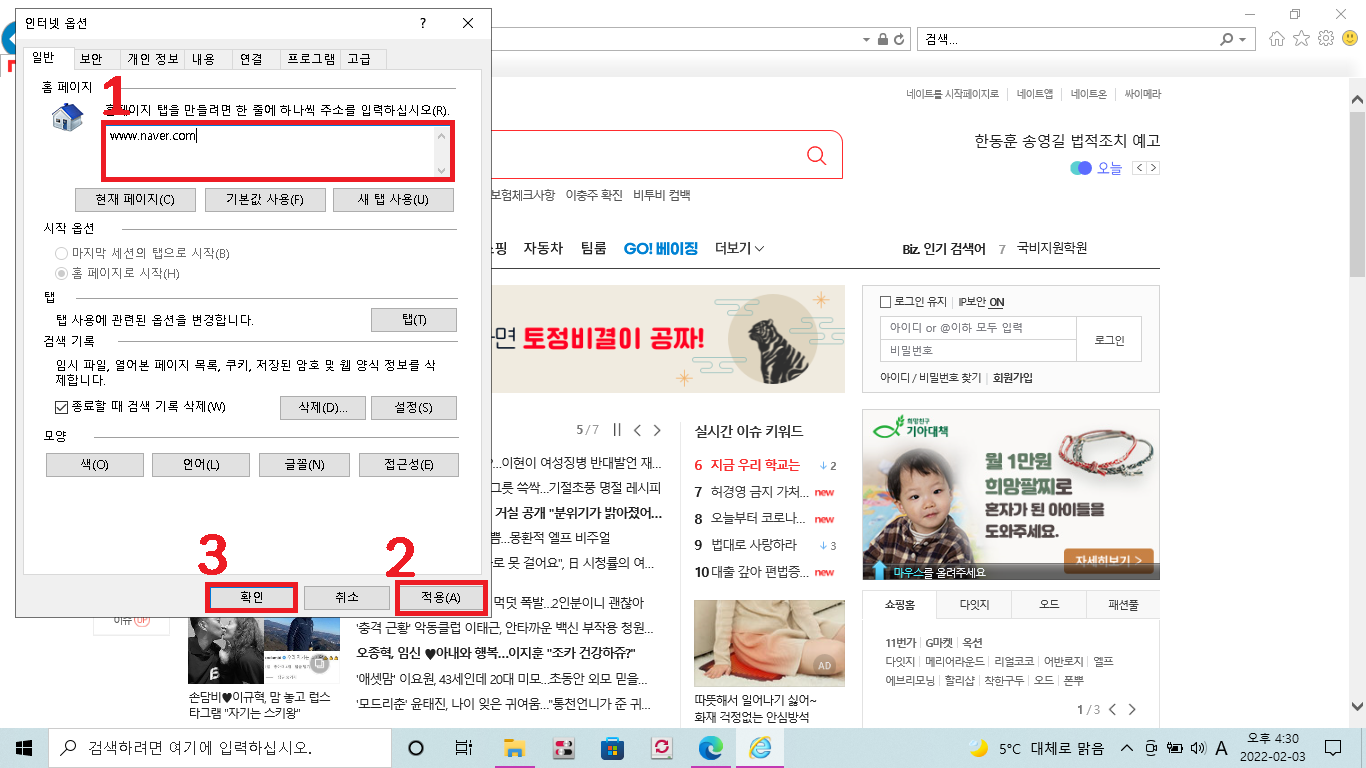Select 홈 페이지로 시작 radio button
The image size is (1366, 768).
point(62,273)
